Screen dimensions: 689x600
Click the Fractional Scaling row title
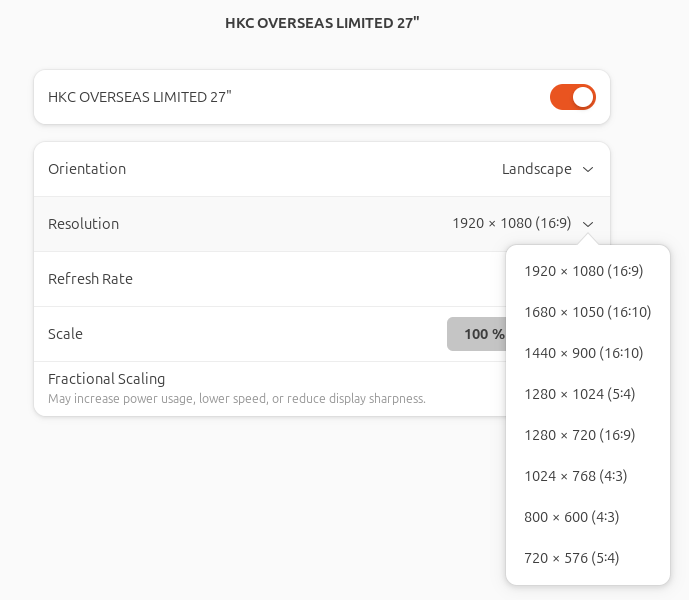click(106, 379)
